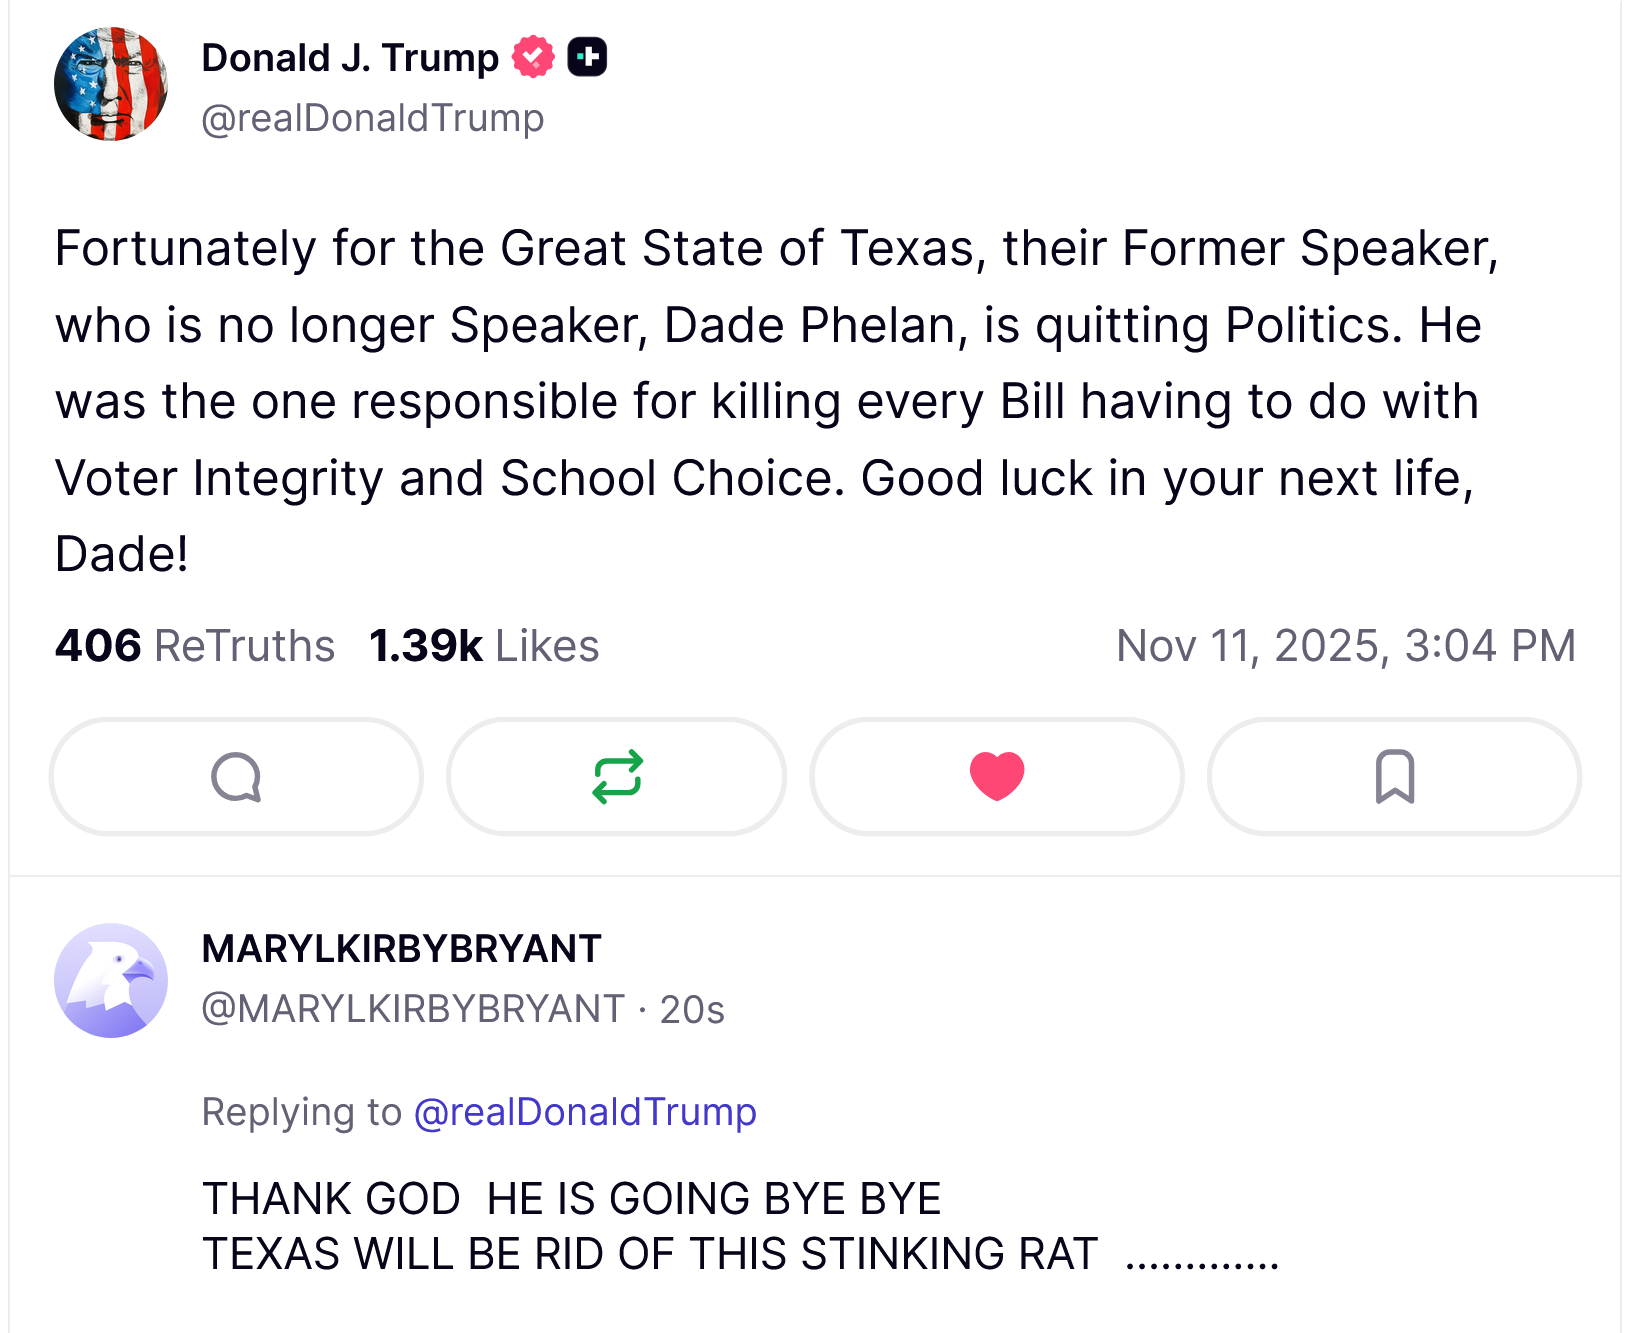ReTruth this post with the green arrows
This screenshot has width=1644, height=1333.
pyautogui.click(x=617, y=777)
